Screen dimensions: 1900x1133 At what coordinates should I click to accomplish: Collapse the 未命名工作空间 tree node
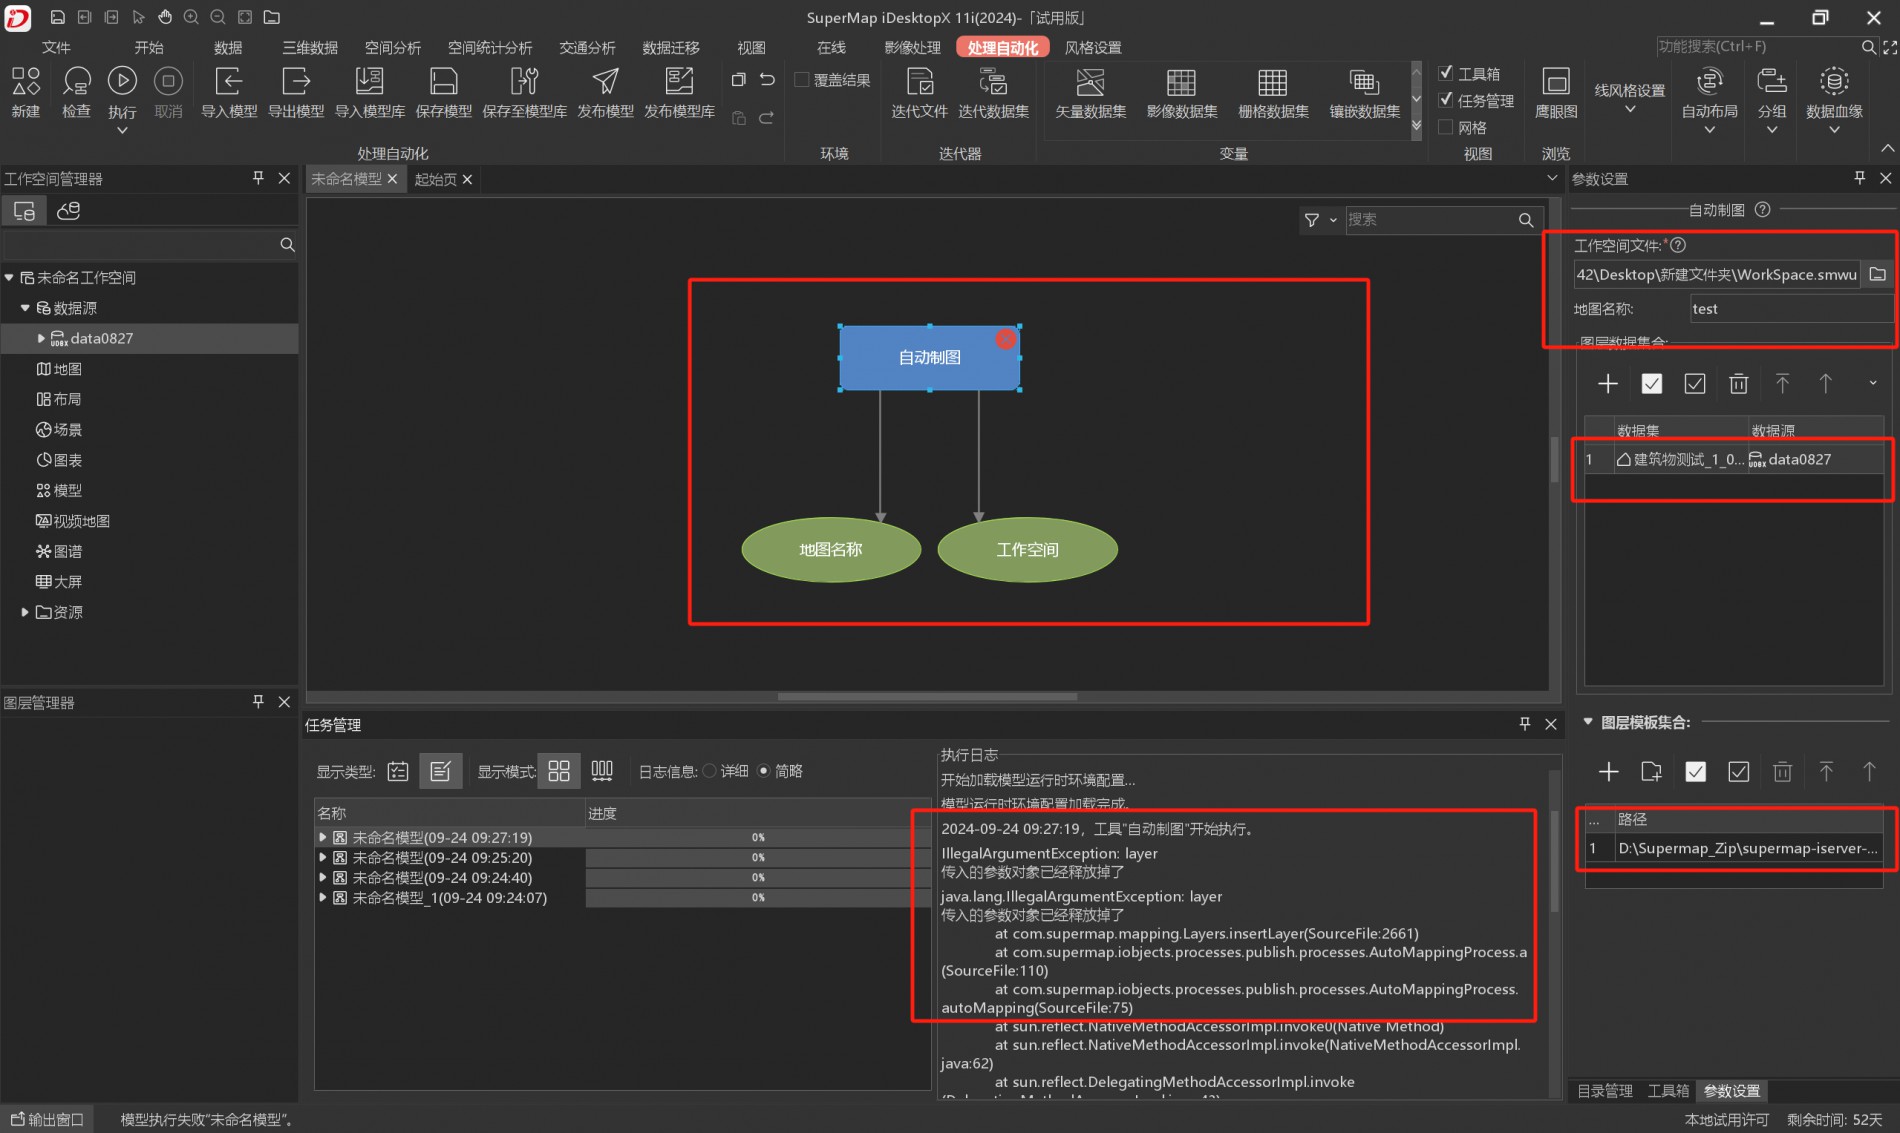coord(9,278)
